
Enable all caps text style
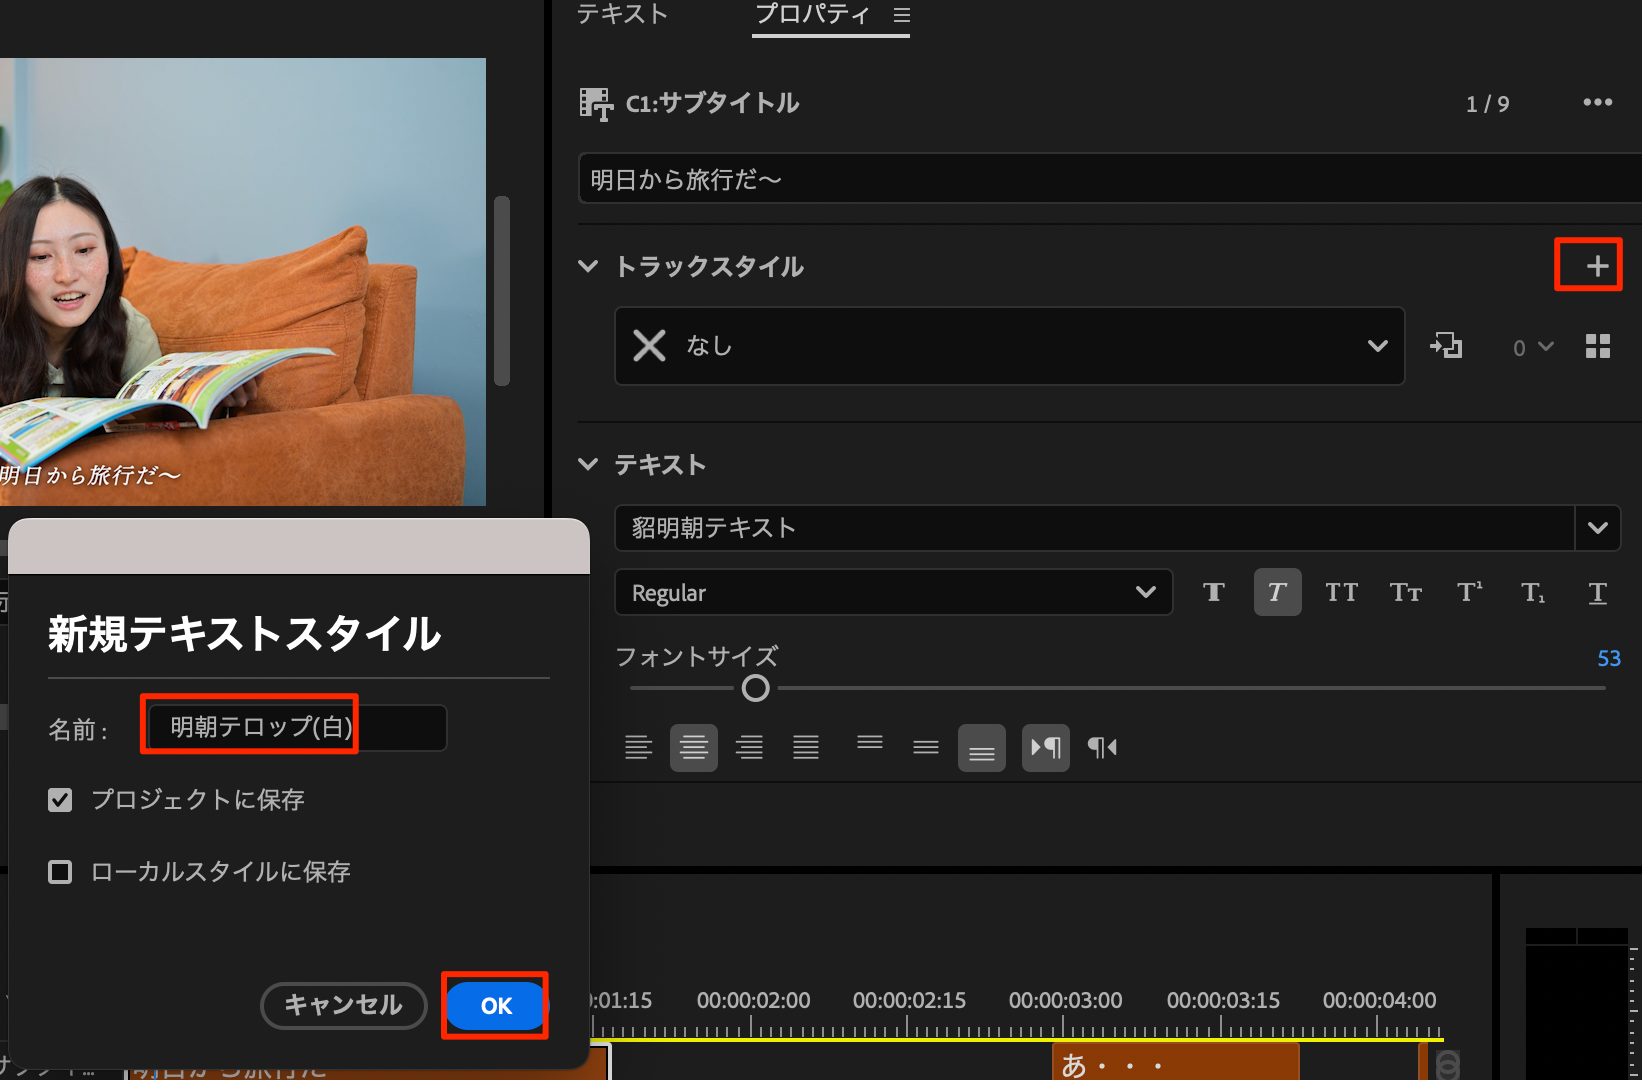pyautogui.click(x=1341, y=593)
